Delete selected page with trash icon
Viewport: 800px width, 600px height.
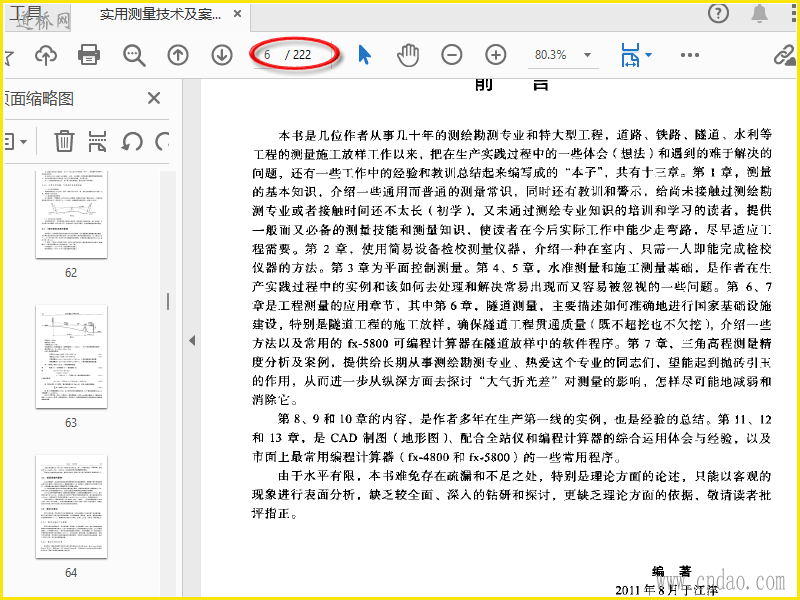click(x=64, y=141)
